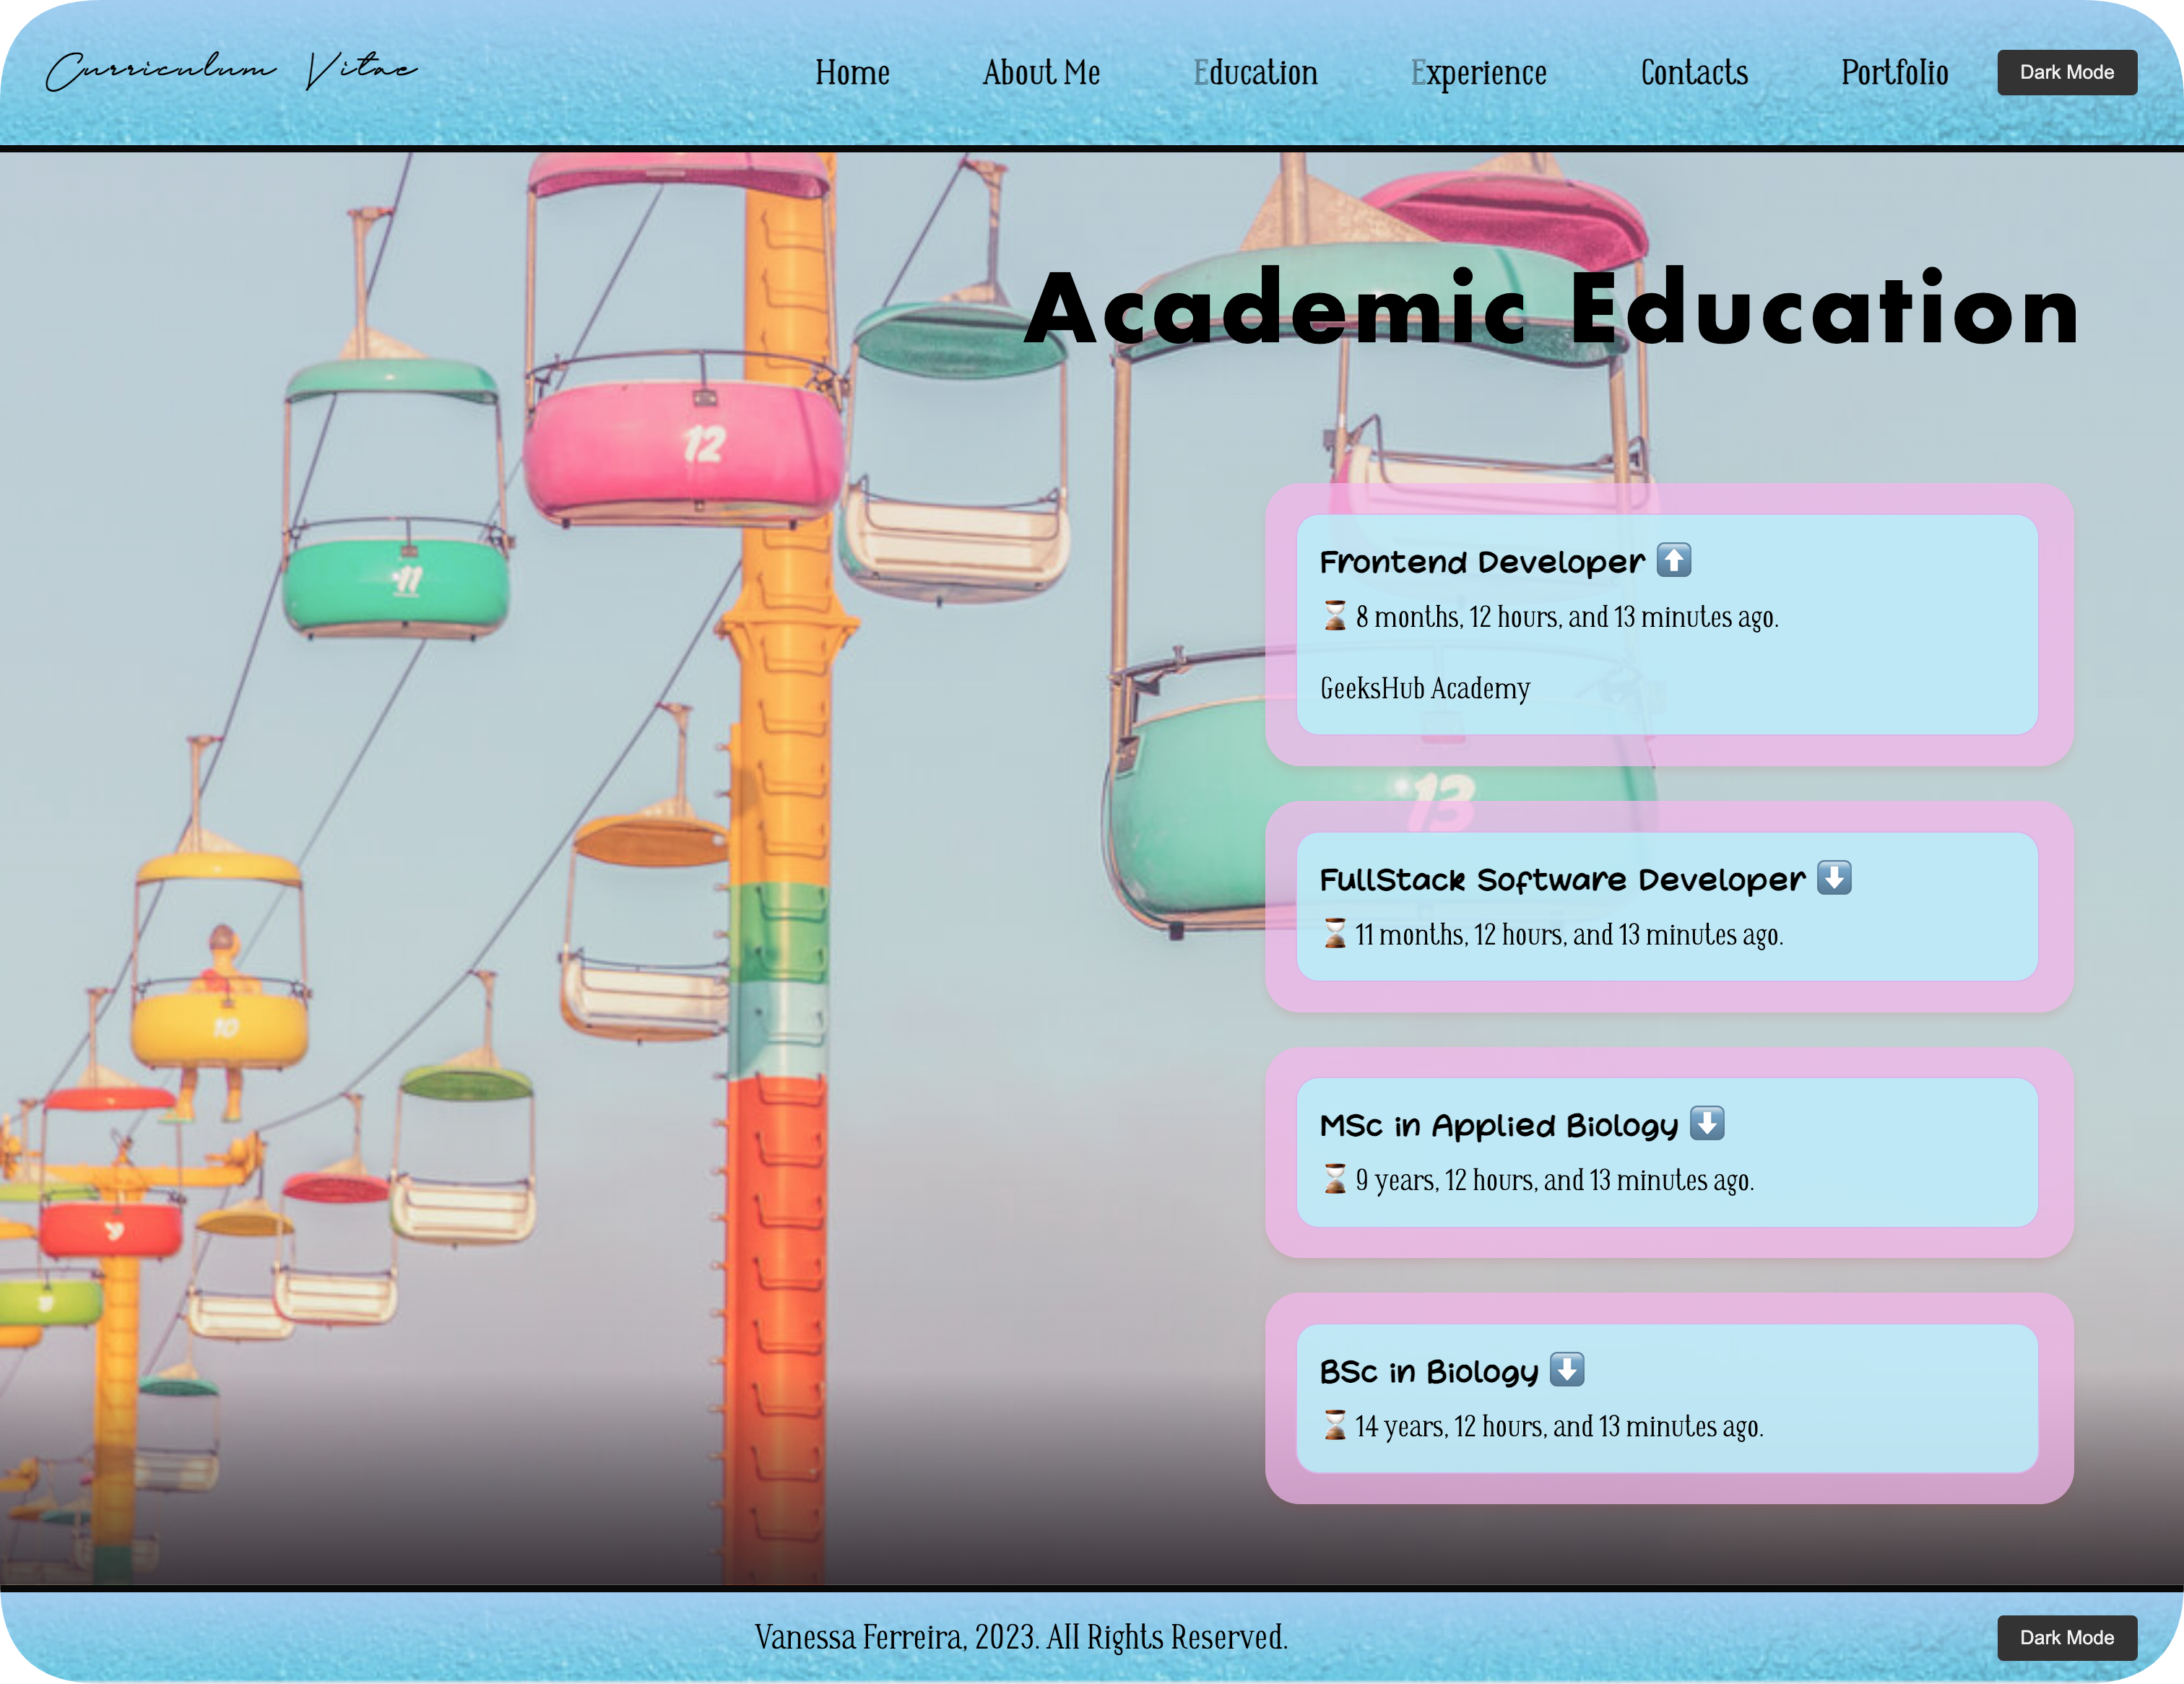The width and height of the screenshot is (2184, 1684).
Task: Click '9 years, 12 hours, and 13 minutes ago'
Action: point(1555,1180)
